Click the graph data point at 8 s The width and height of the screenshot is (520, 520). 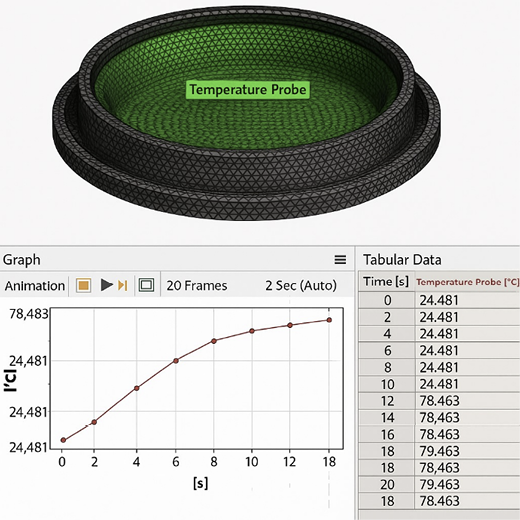click(214, 341)
